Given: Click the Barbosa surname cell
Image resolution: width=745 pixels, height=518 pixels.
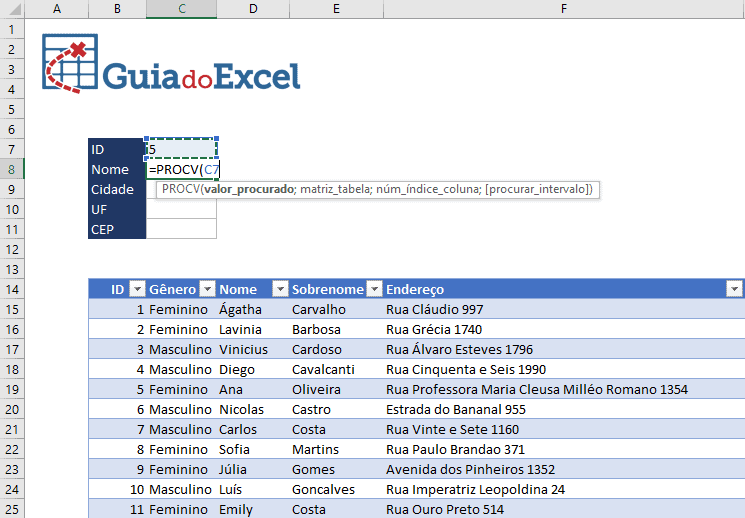Looking at the screenshot, I should 336,329.
